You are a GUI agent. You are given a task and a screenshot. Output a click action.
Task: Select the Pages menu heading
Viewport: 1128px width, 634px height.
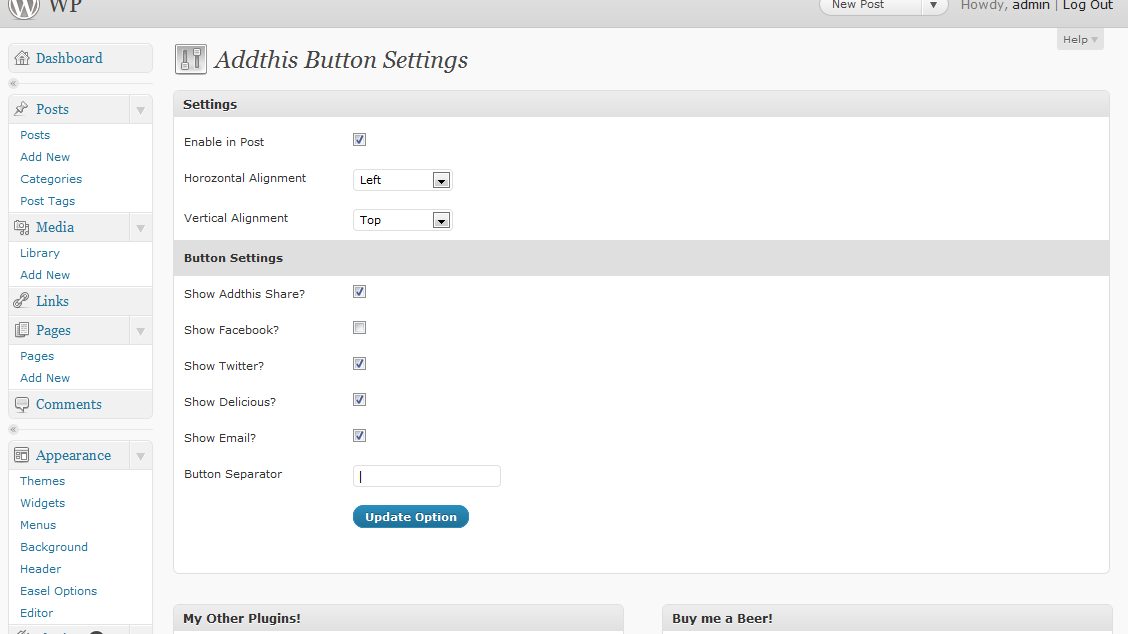(53, 330)
